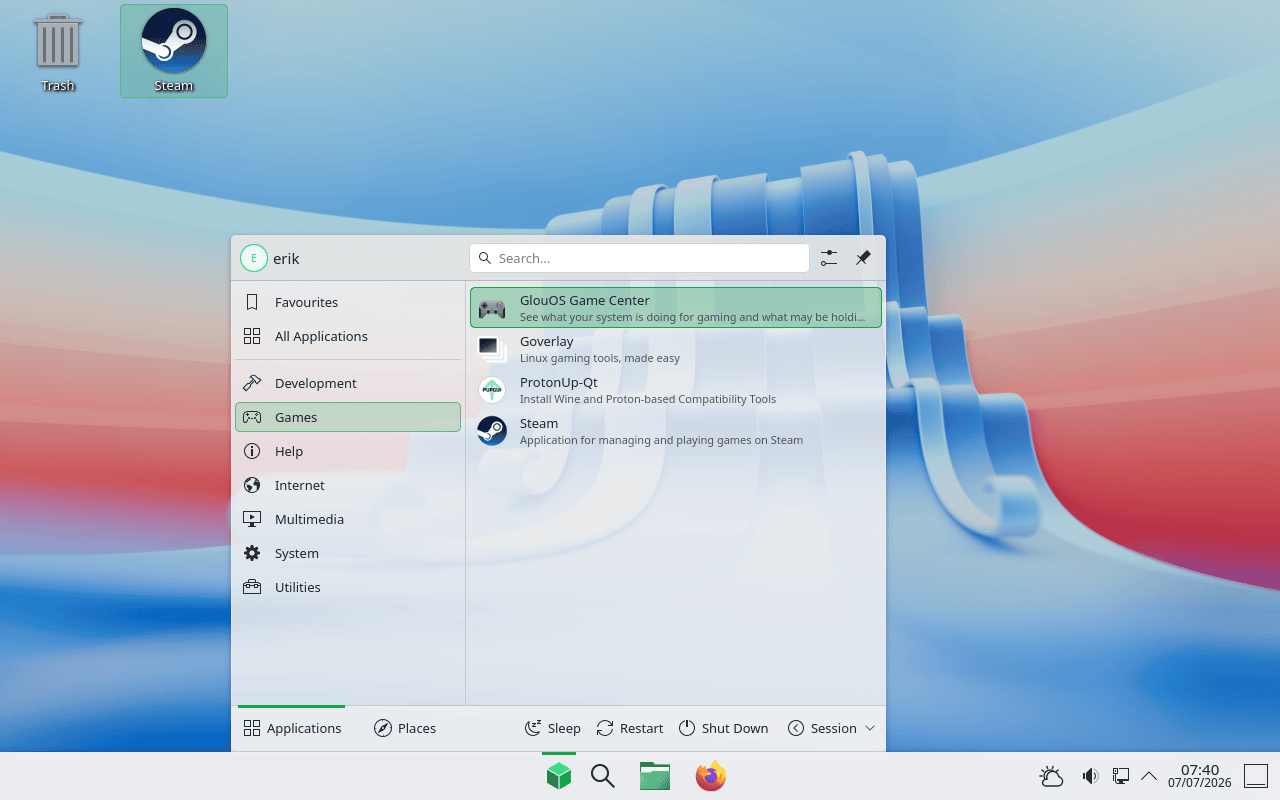The width and height of the screenshot is (1280, 800).
Task: Click the Firefox icon in the taskbar
Action: (x=711, y=776)
